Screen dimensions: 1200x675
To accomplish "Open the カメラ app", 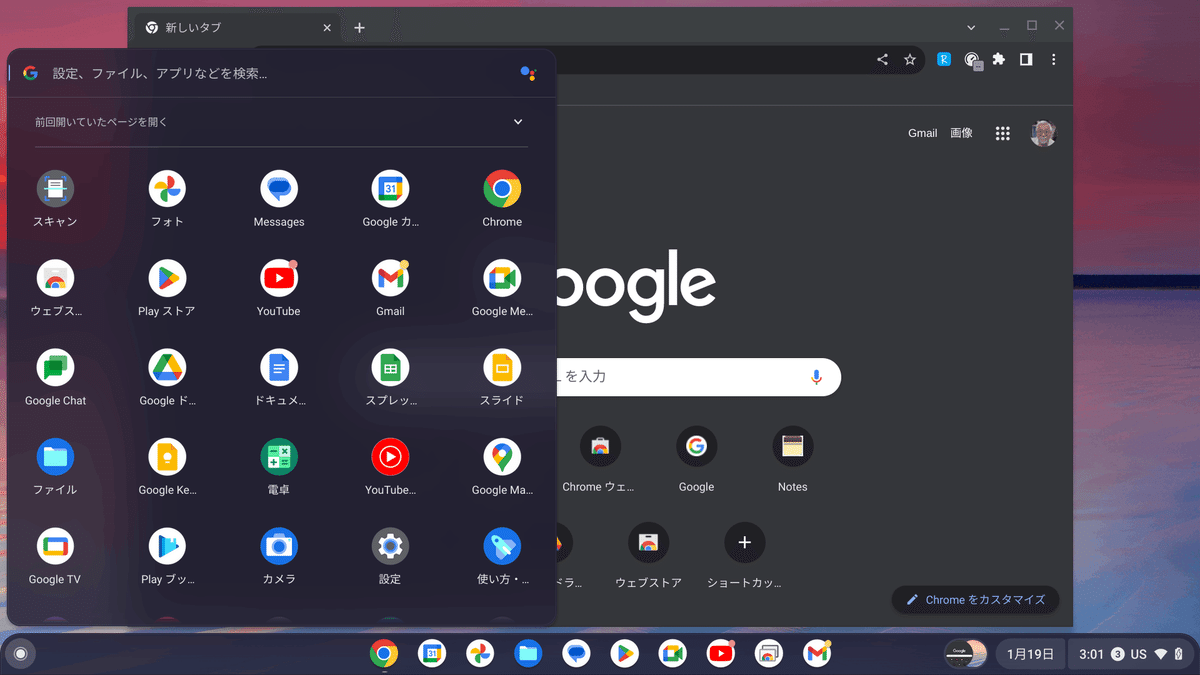I will pos(279,547).
